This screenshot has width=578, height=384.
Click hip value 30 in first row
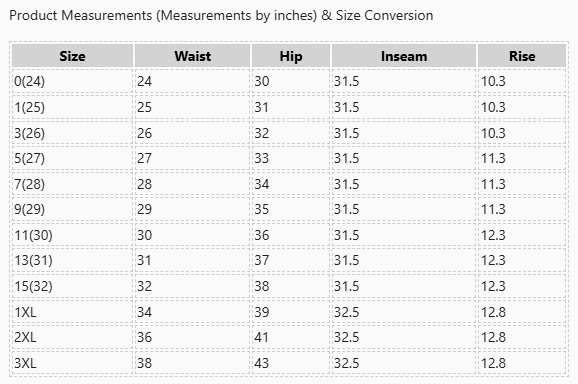click(x=291, y=81)
